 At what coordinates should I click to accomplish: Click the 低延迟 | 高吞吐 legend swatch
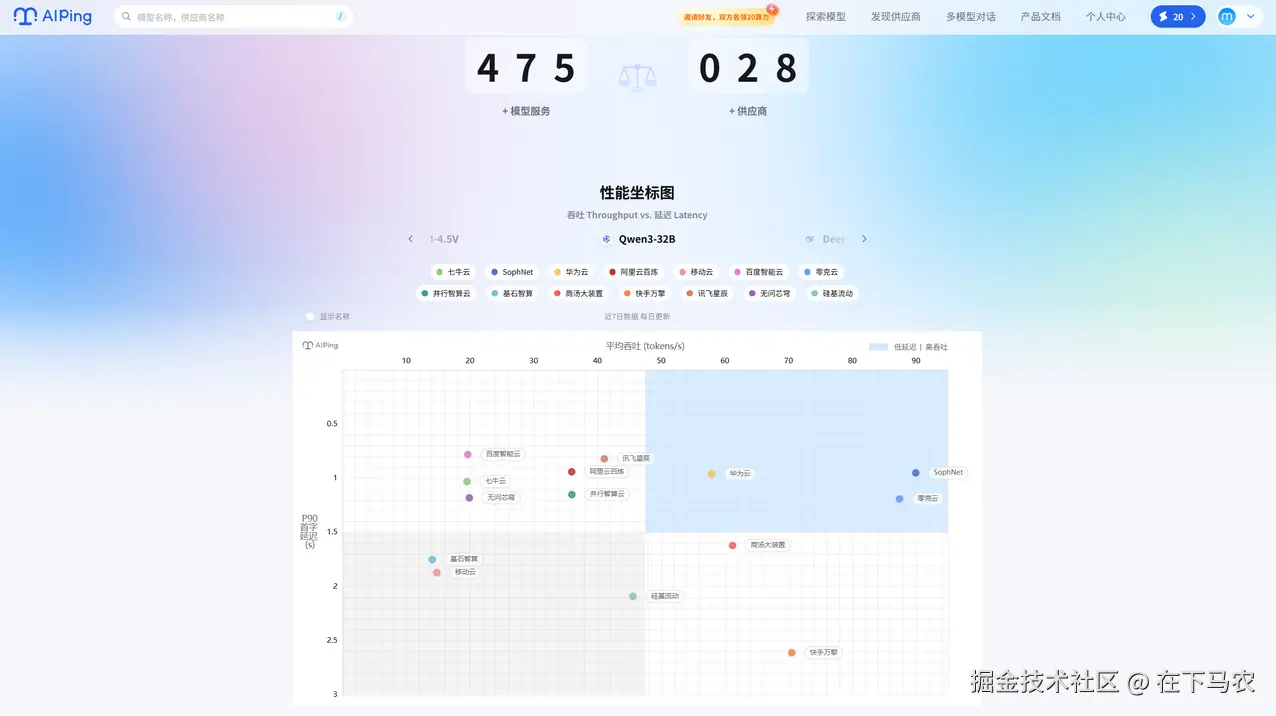(x=878, y=347)
